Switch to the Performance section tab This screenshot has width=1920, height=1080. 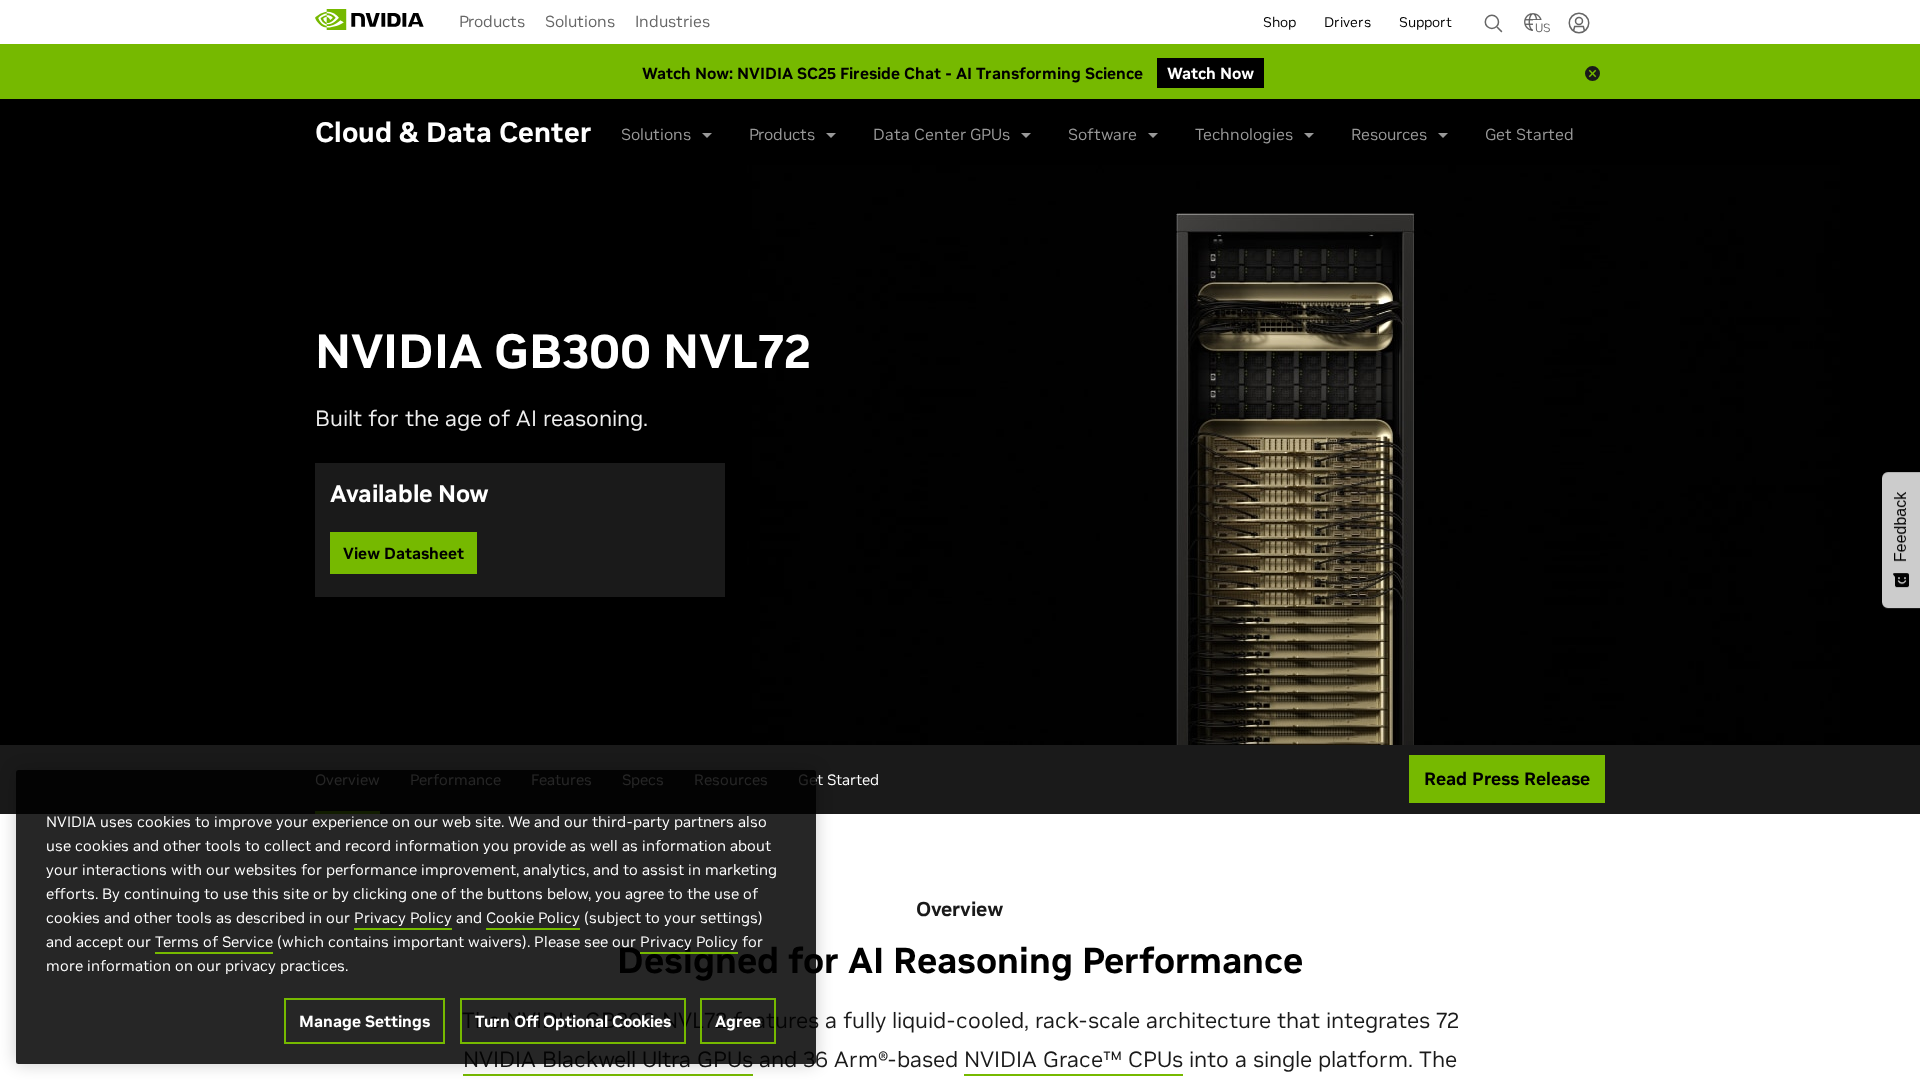455,780
